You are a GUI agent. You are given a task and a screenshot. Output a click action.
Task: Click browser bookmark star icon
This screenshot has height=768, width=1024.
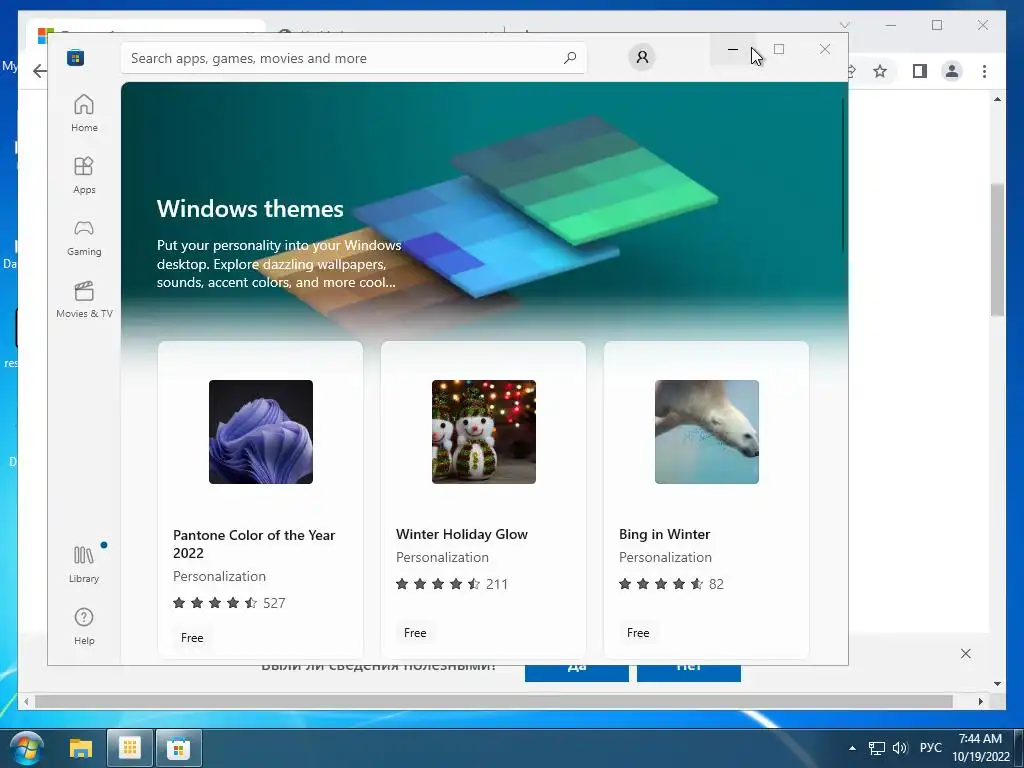point(880,71)
